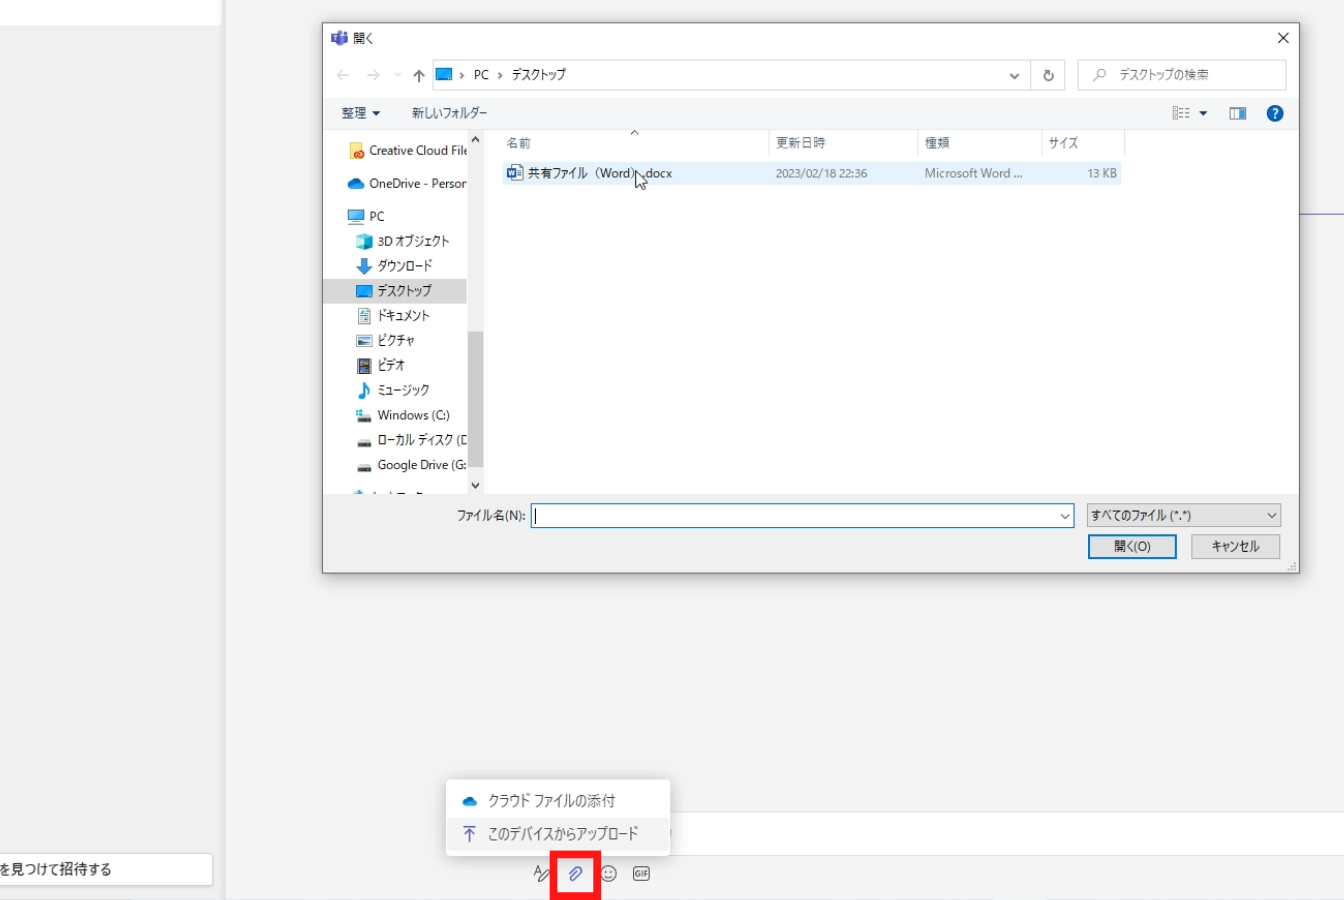Open the emoji picker icon

pyautogui.click(x=609, y=874)
